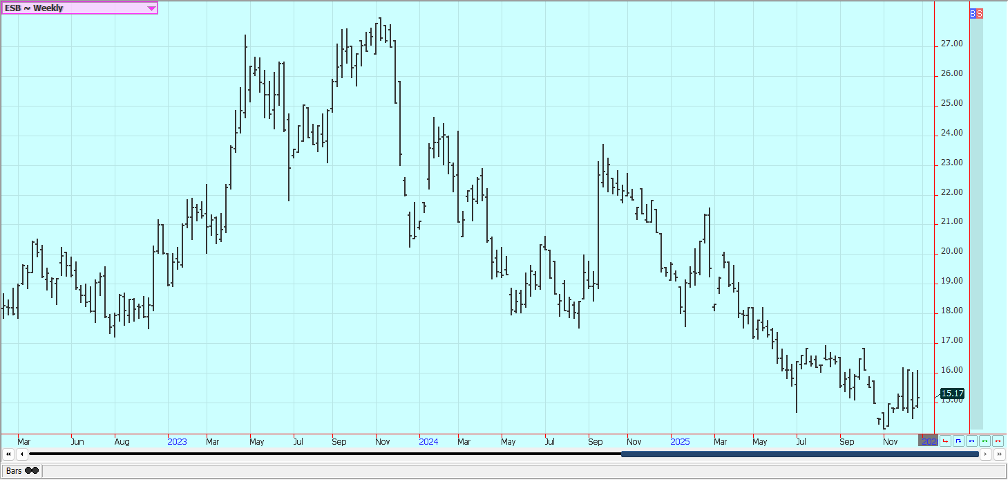The height and width of the screenshot is (480, 1008).
Task: Click the dark blue horizontal scrollbar thumb
Action: (x=799, y=455)
